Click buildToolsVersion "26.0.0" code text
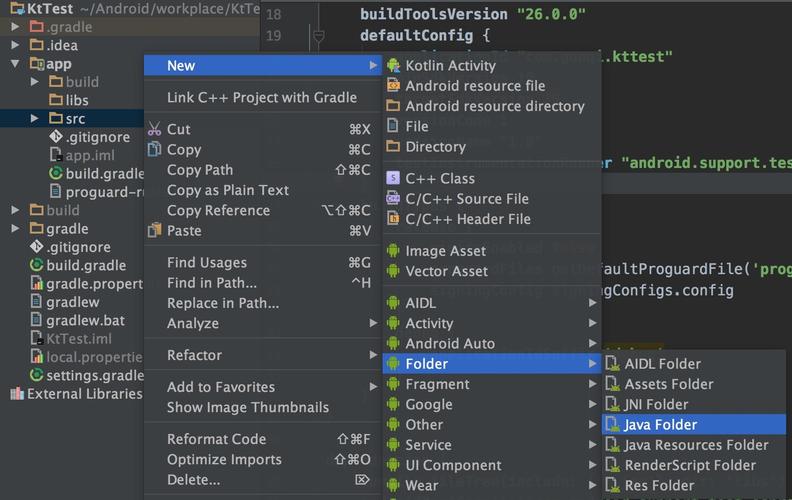792x500 pixels. [473, 14]
